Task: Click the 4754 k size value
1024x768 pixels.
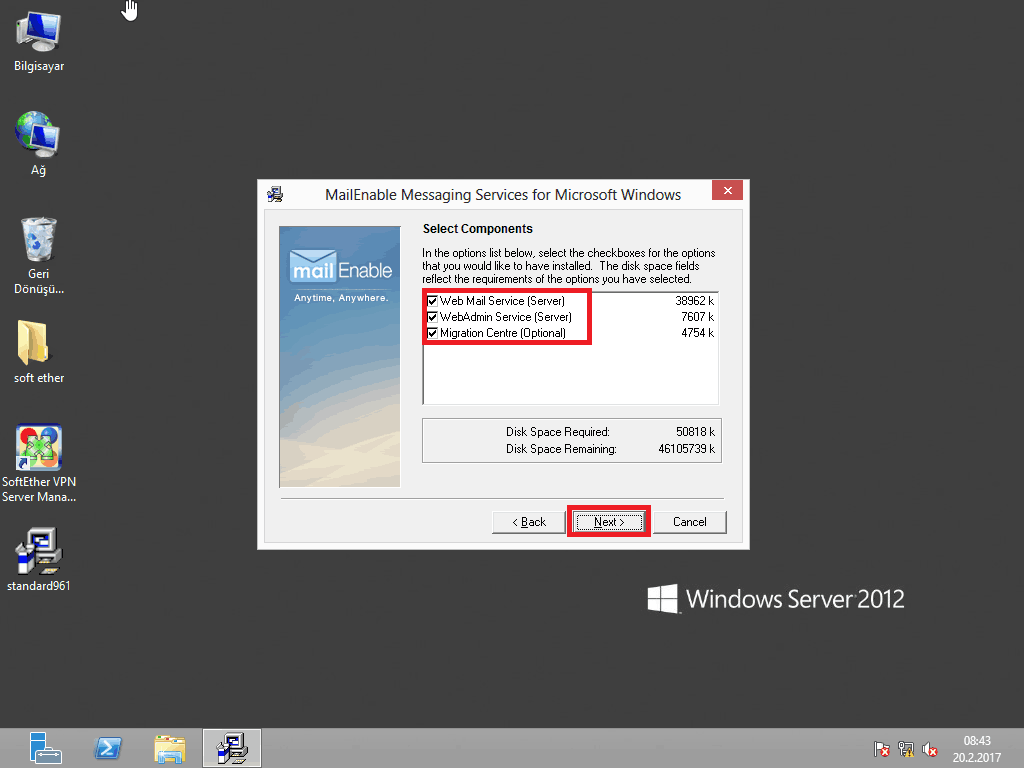Action: coord(697,333)
